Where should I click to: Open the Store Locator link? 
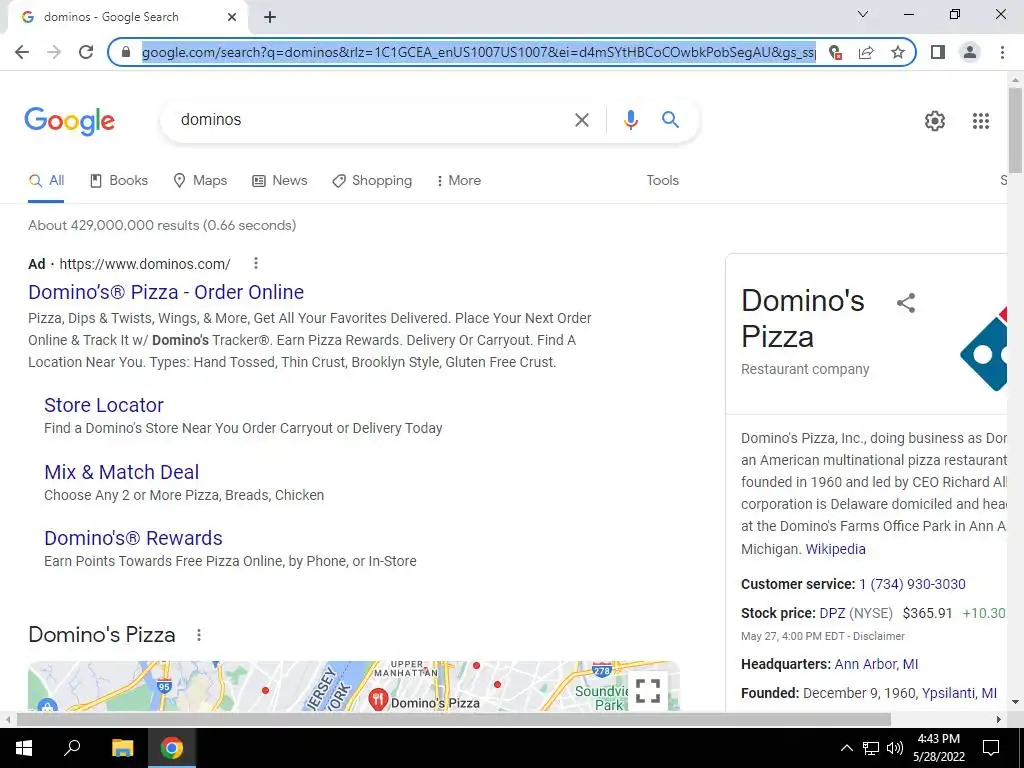pyautogui.click(x=104, y=405)
